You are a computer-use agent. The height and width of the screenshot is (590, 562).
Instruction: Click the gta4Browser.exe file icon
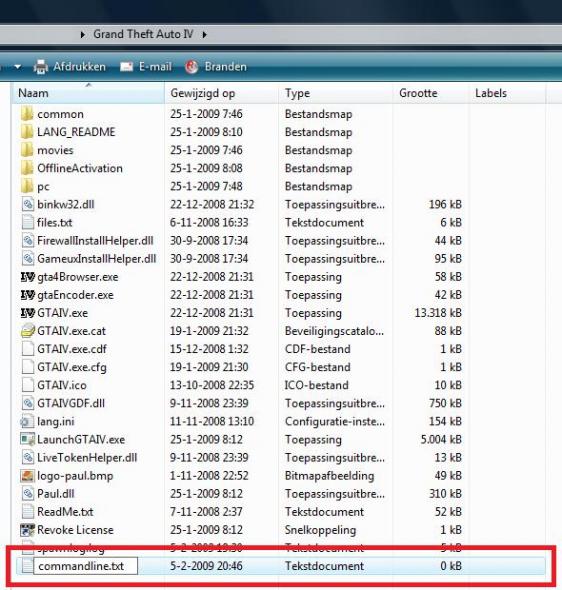click(x=27, y=277)
